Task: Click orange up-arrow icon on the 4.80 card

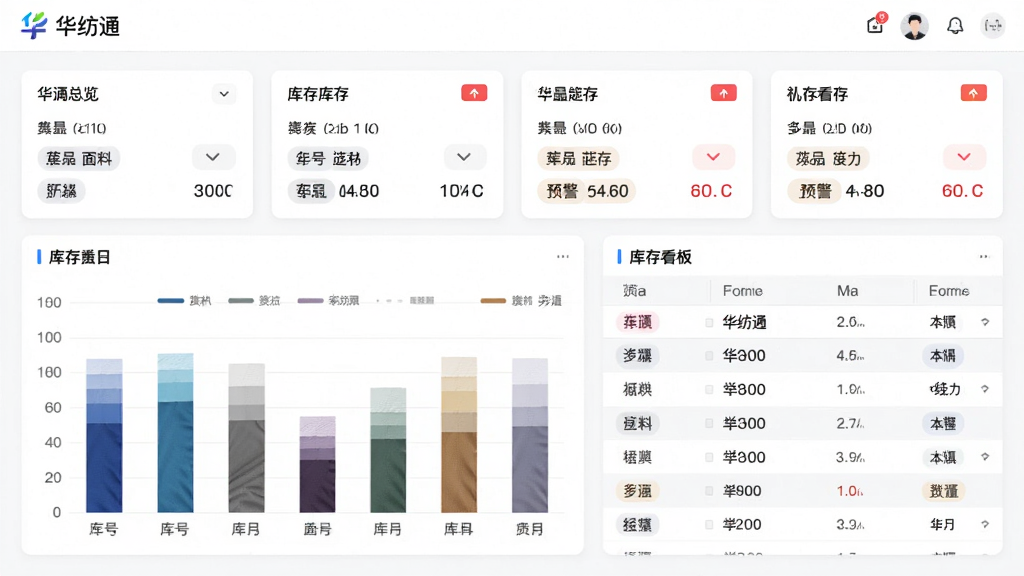Action: pos(973,93)
